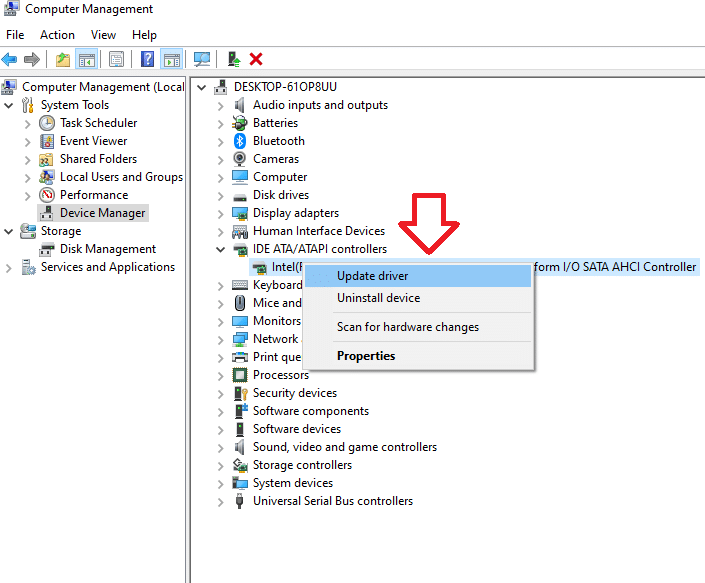Viewport: 705px width, 583px height.
Task: Expand the Computer category
Action: click(220, 178)
